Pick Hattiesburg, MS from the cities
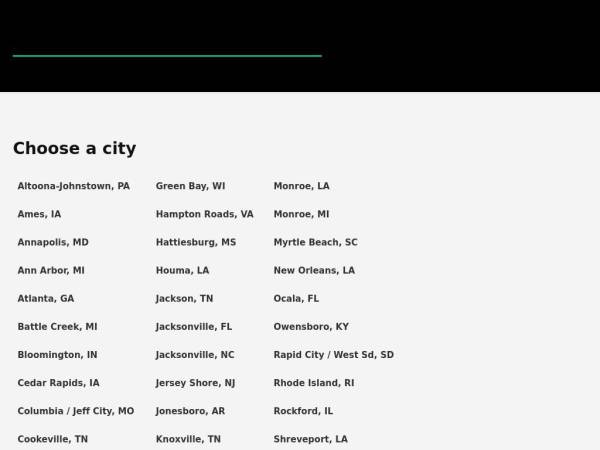 (x=196, y=243)
